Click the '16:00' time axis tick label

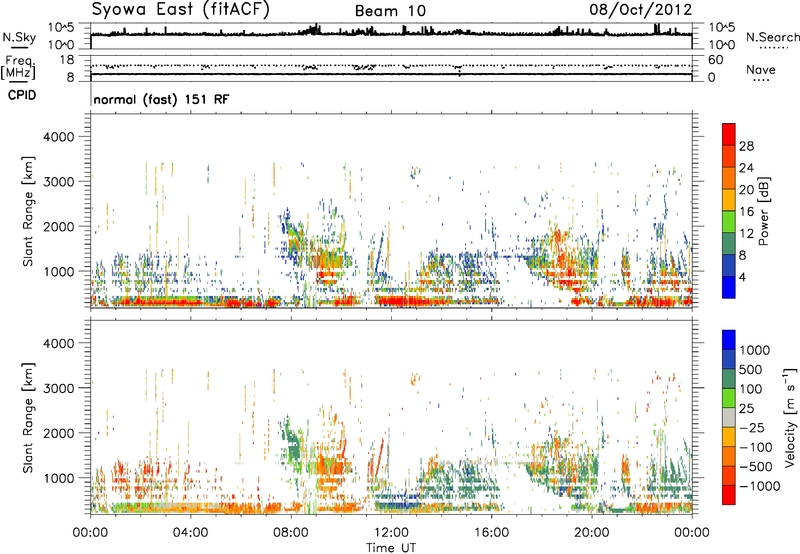pyautogui.click(x=491, y=533)
